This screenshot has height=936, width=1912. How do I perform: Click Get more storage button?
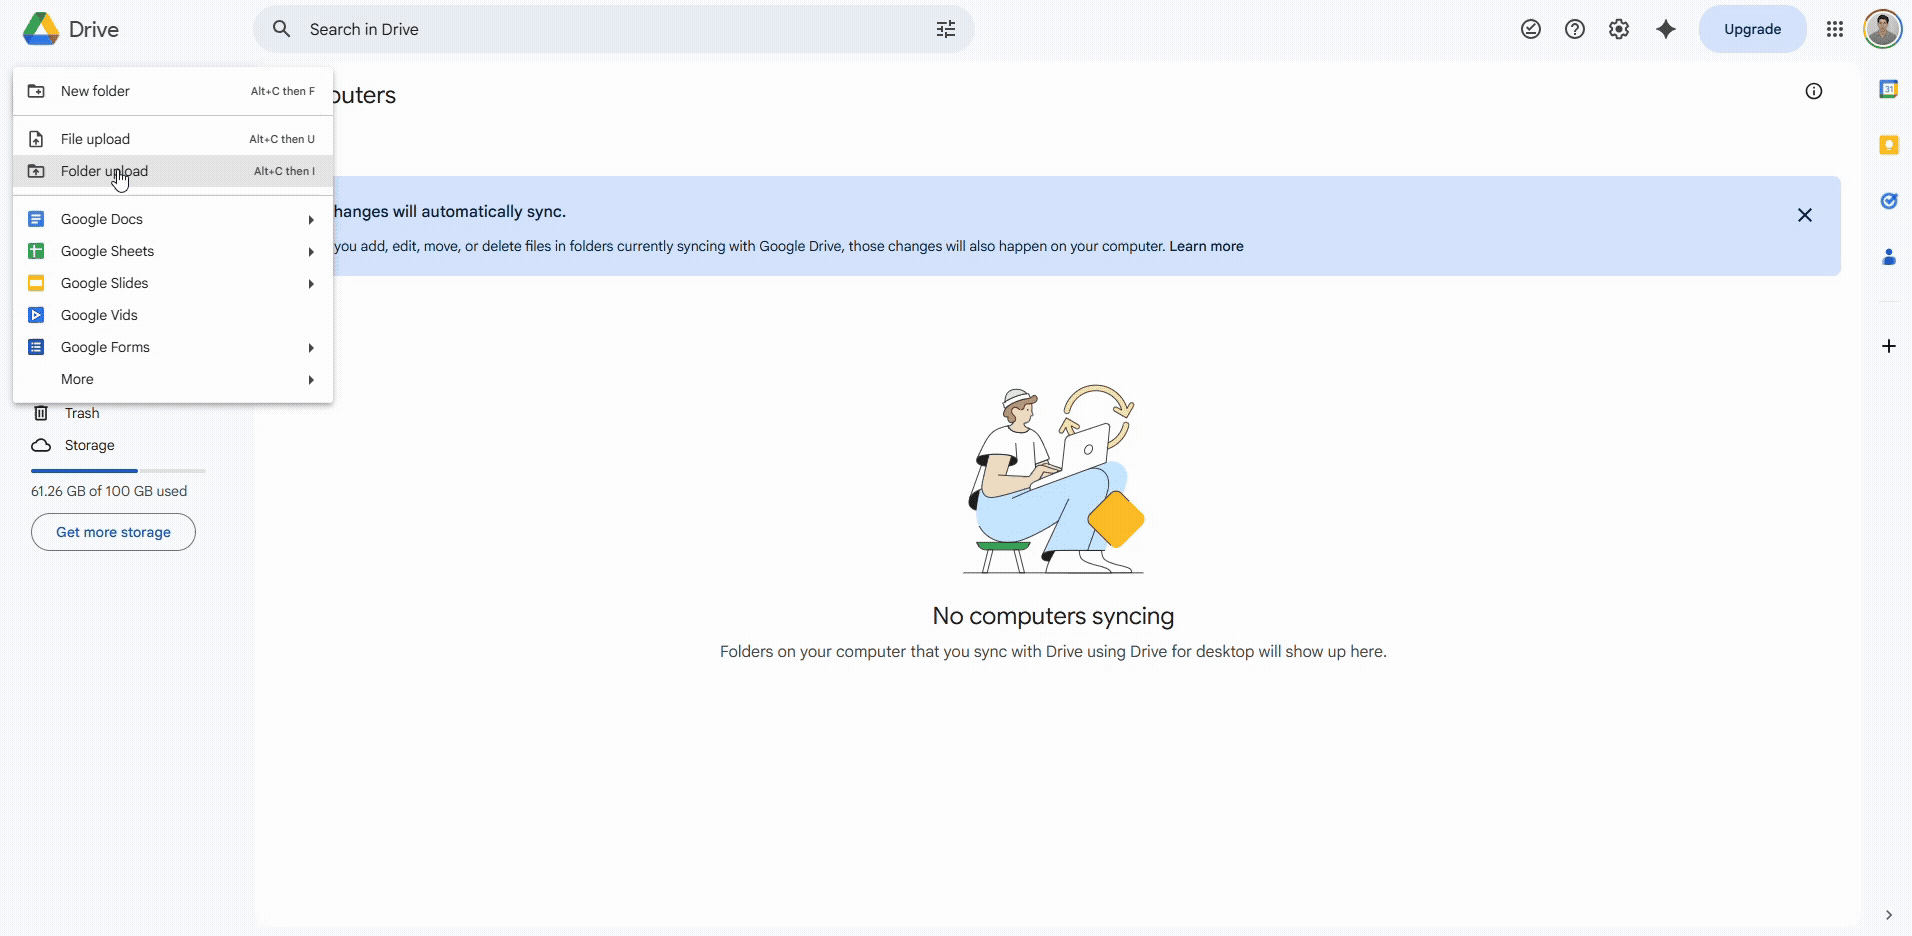click(113, 532)
